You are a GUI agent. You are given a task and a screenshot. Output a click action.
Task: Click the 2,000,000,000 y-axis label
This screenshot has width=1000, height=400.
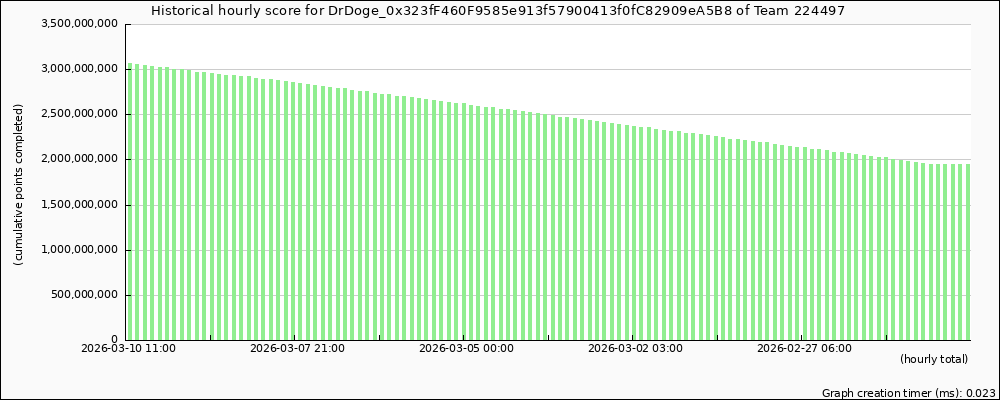(x=77, y=159)
